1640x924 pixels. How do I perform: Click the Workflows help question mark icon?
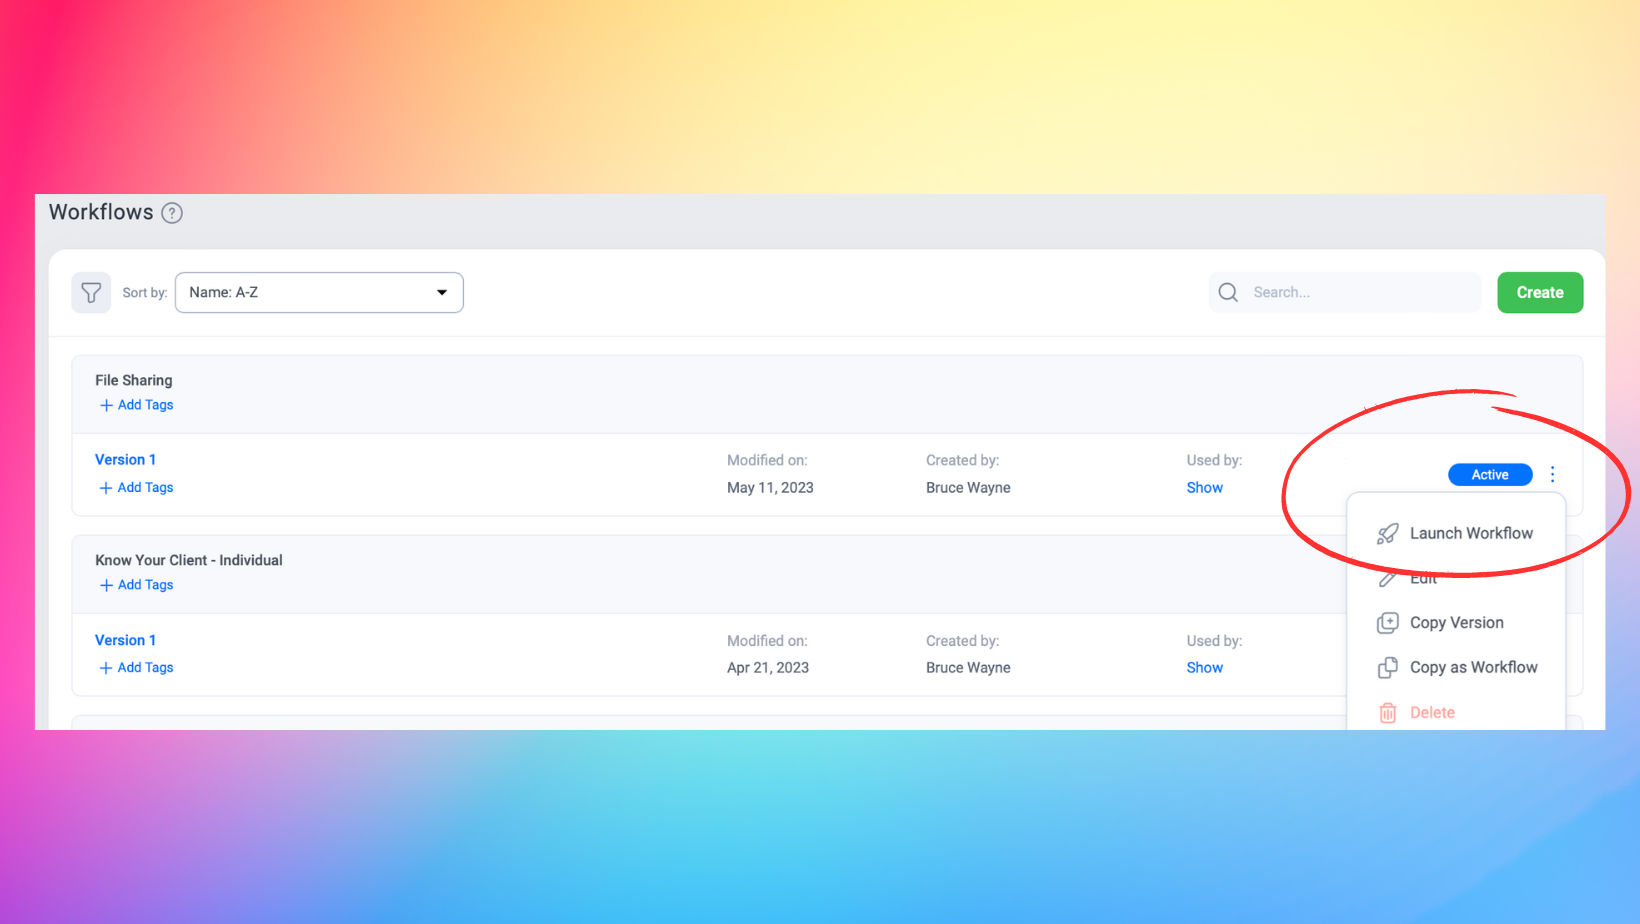172,212
